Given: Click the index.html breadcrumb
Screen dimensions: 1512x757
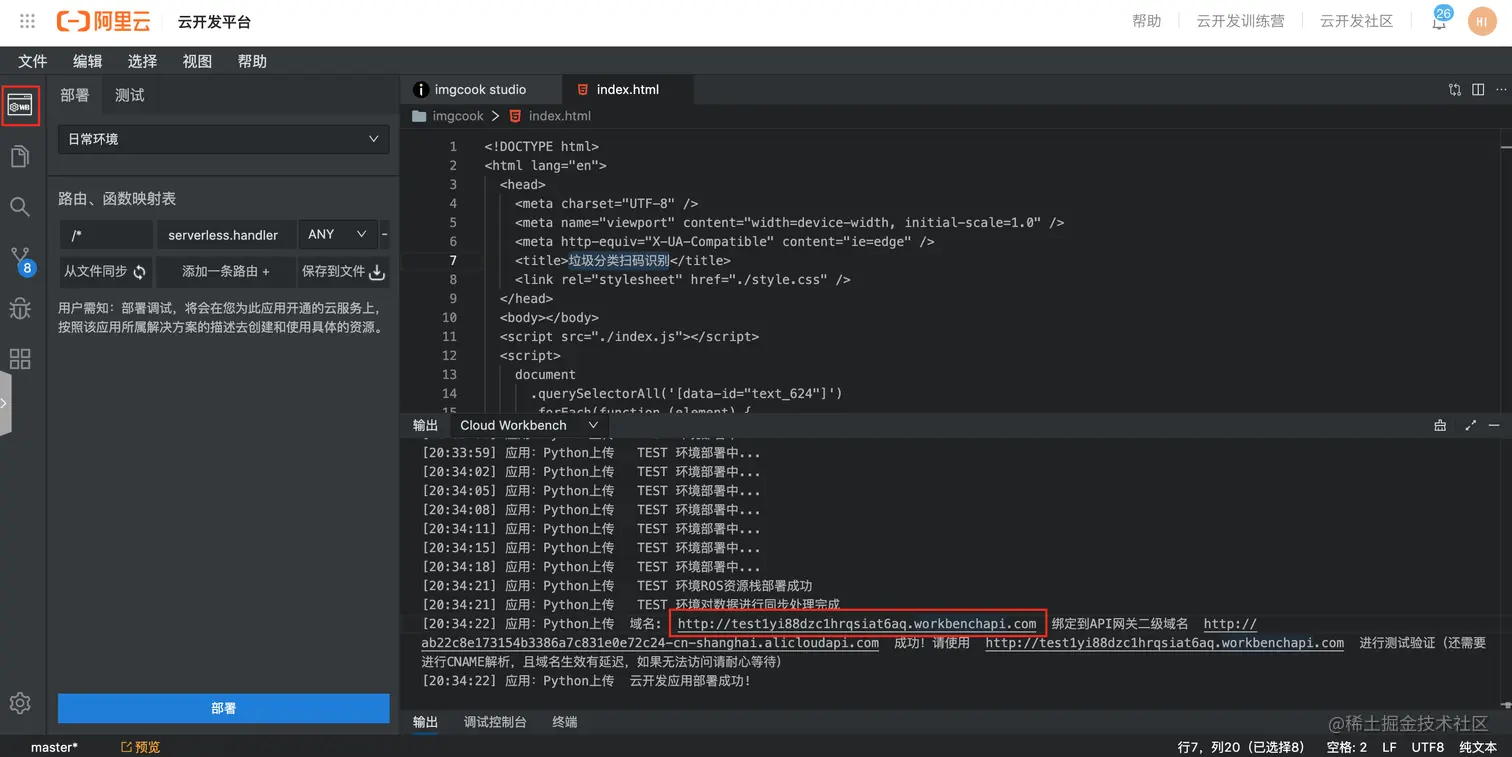Looking at the screenshot, I should pos(560,116).
